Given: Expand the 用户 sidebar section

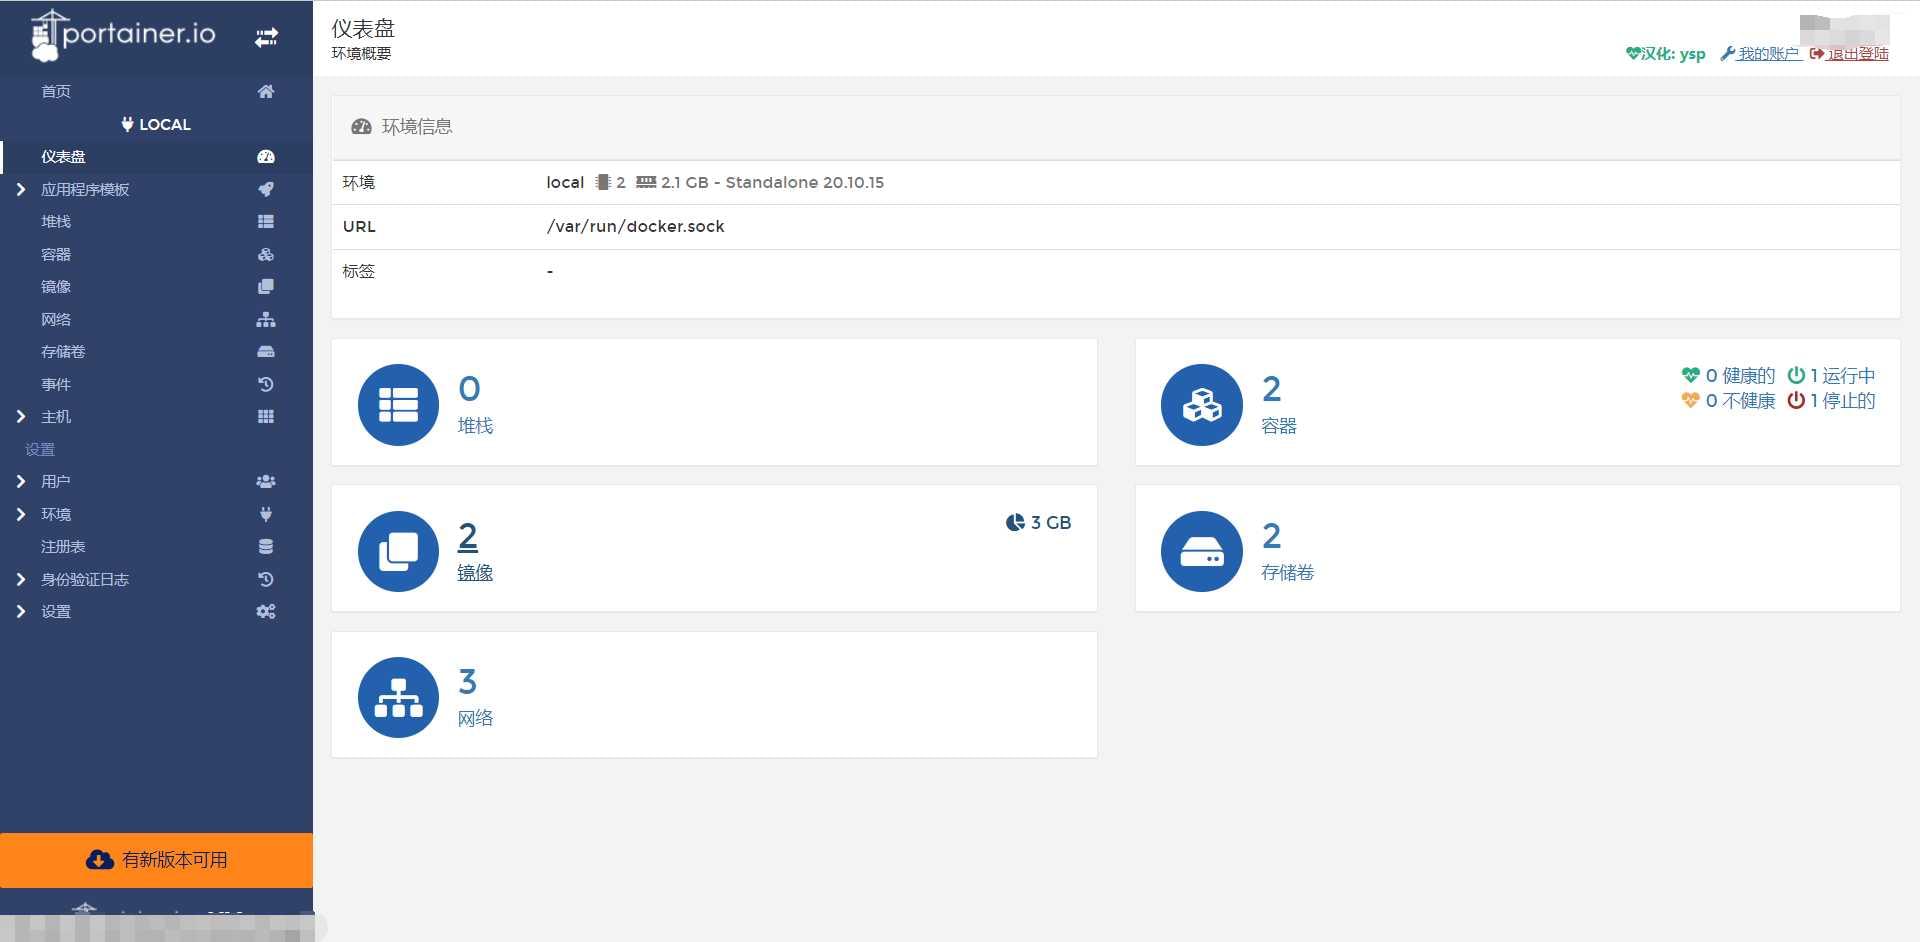Looking at the screenshot, I should [x=21, y=482].
